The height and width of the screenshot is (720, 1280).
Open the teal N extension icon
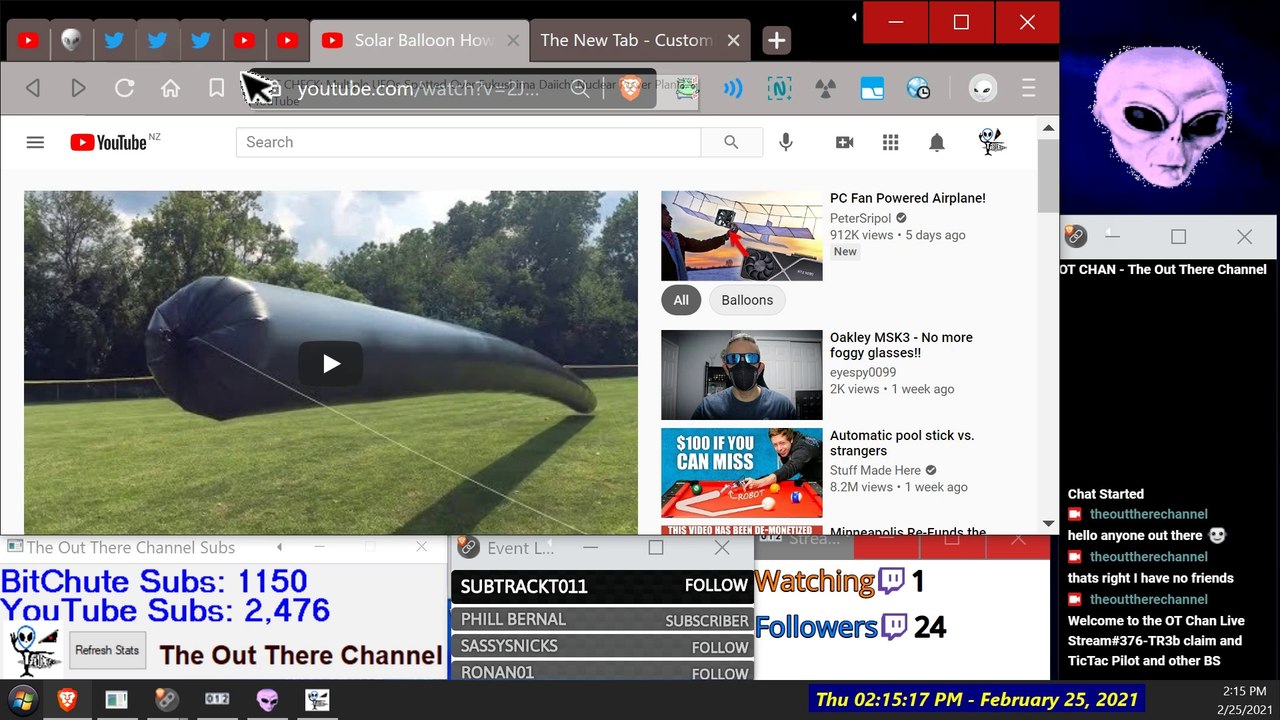click(779, 89)
